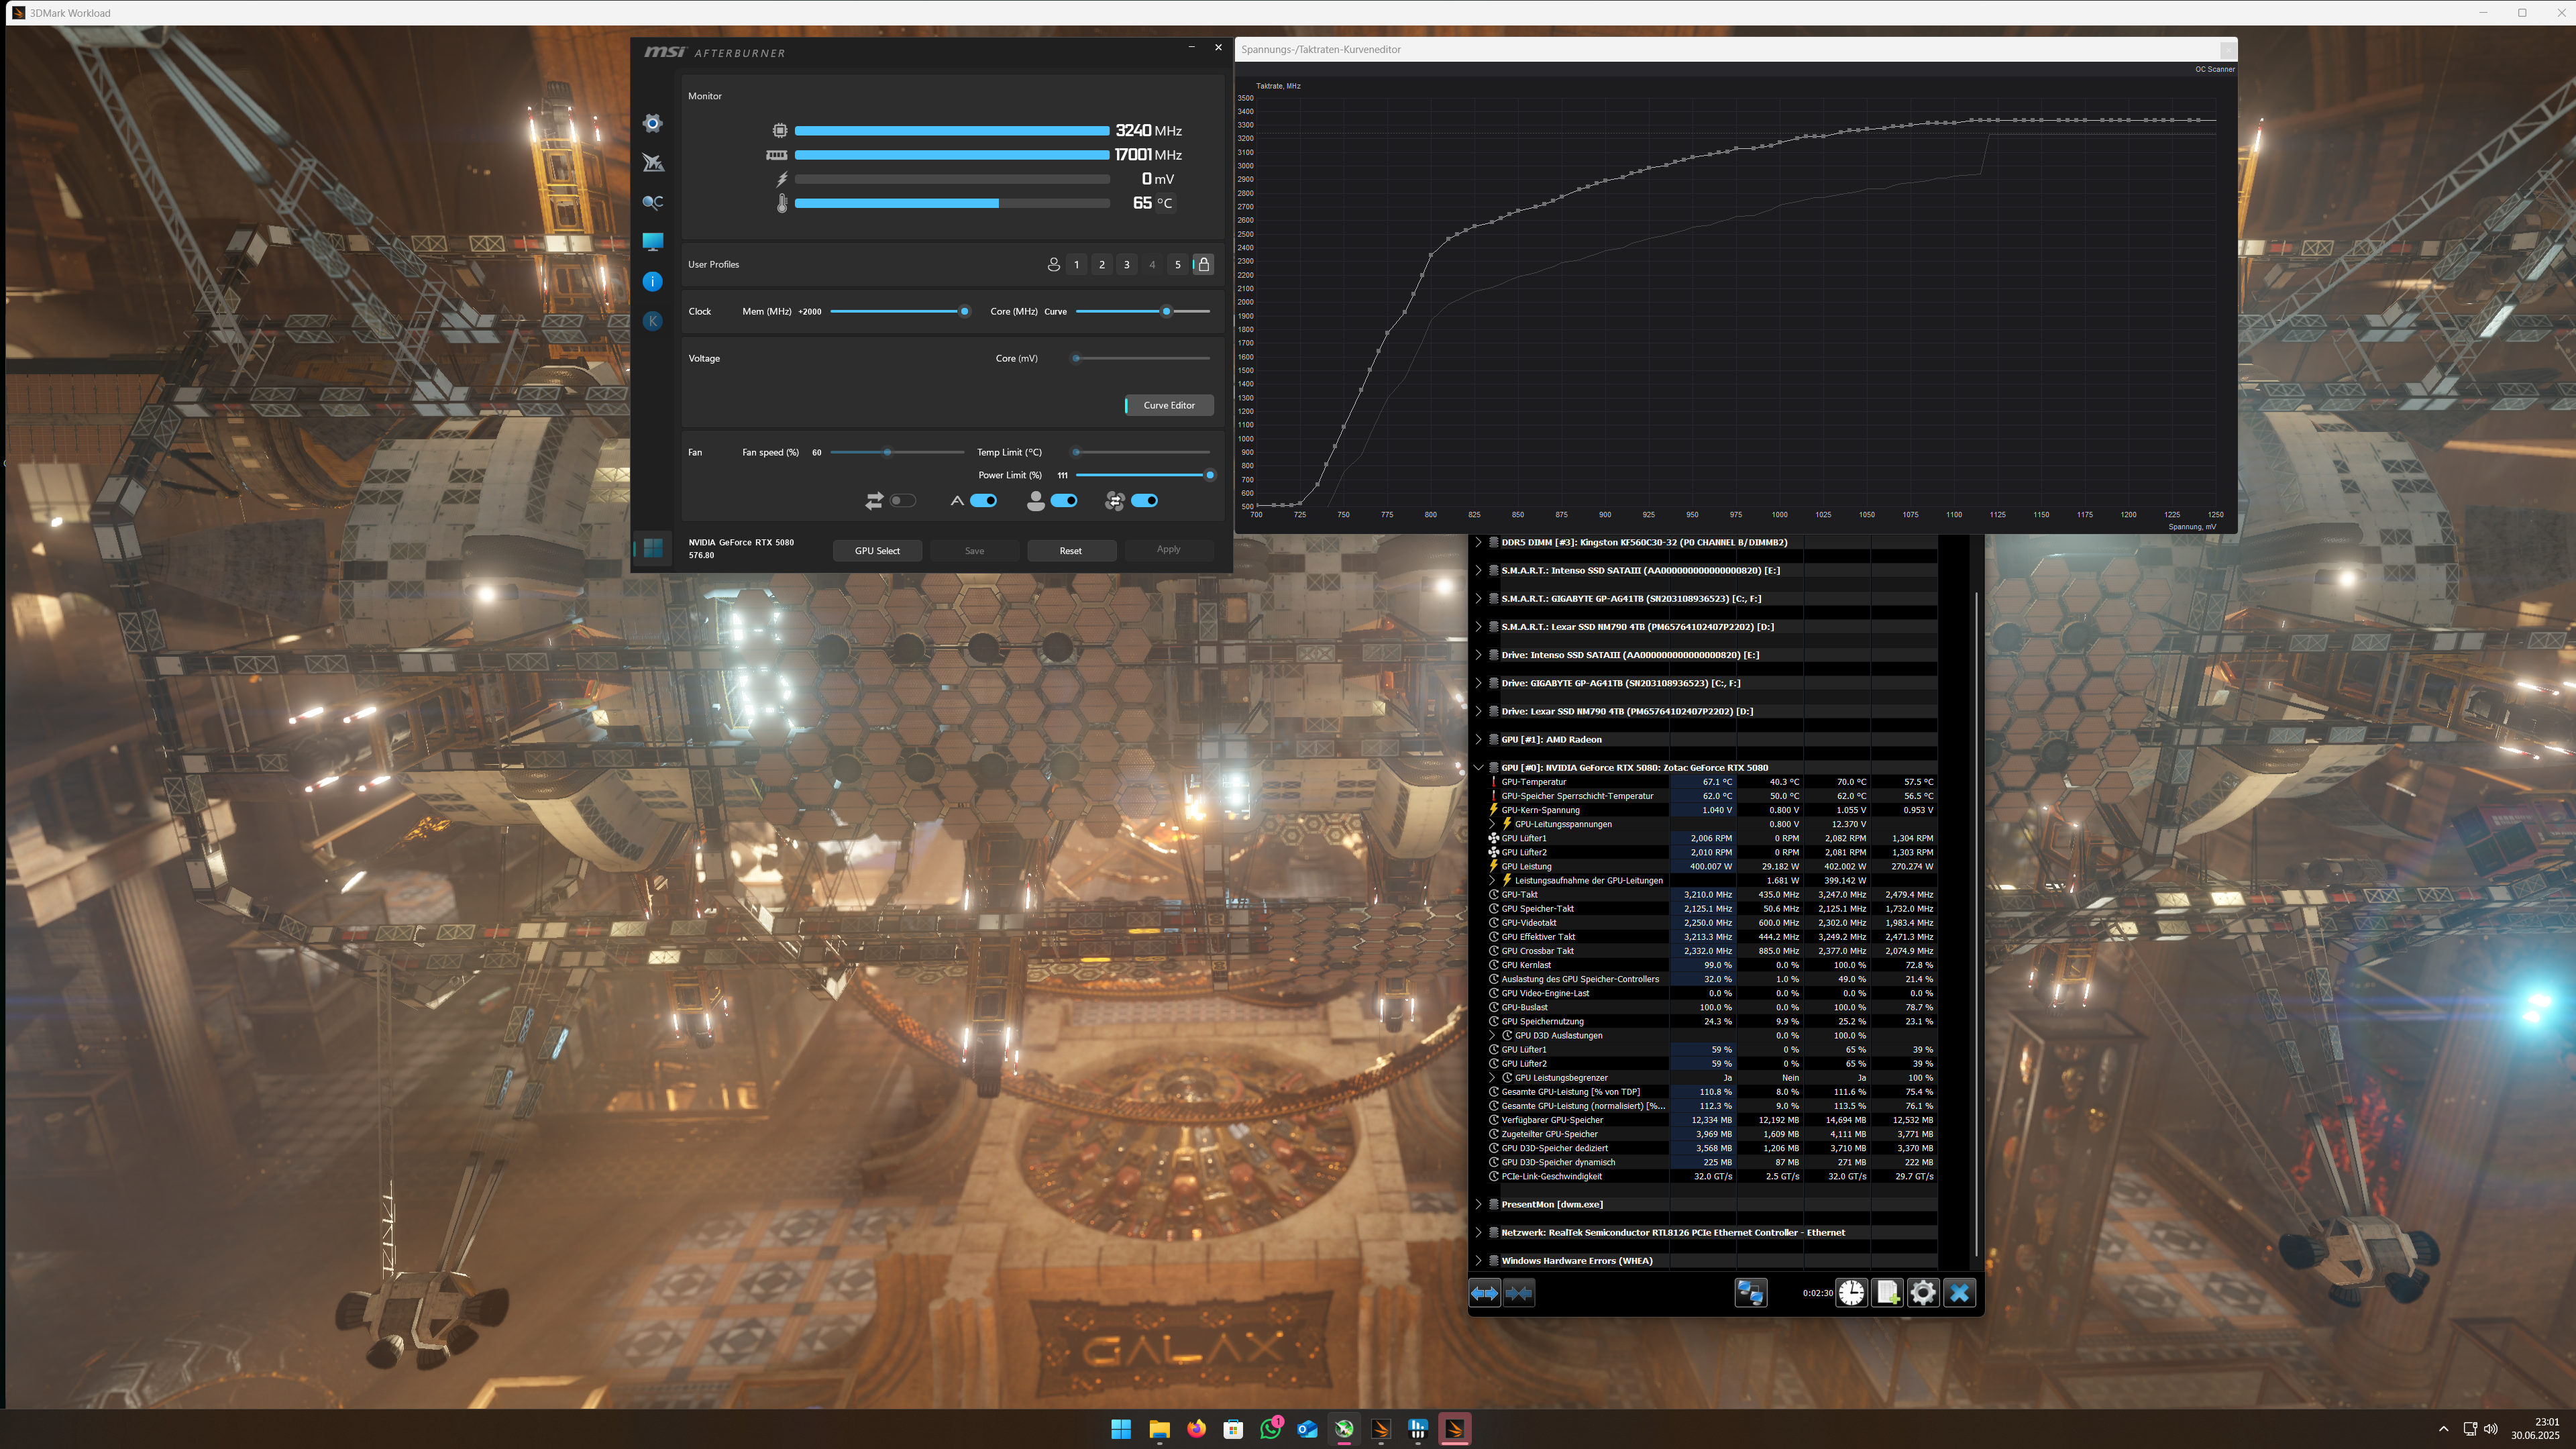2576x1449 pixels.
Task: Click the blue info icon in sidebar
Action: [653, 282]
